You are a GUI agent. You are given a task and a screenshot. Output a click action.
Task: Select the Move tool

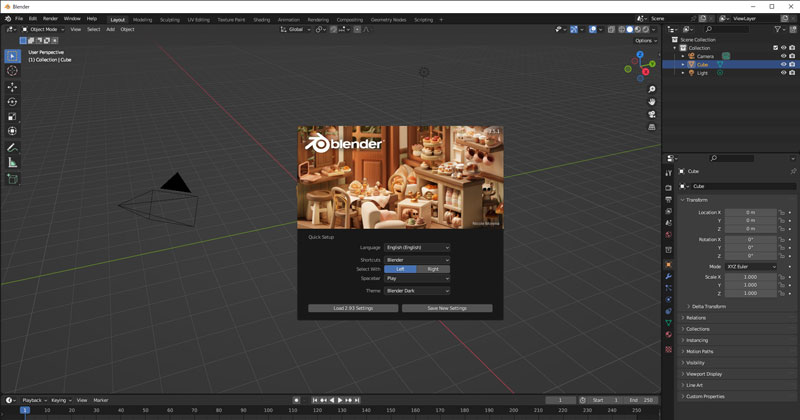12,87
